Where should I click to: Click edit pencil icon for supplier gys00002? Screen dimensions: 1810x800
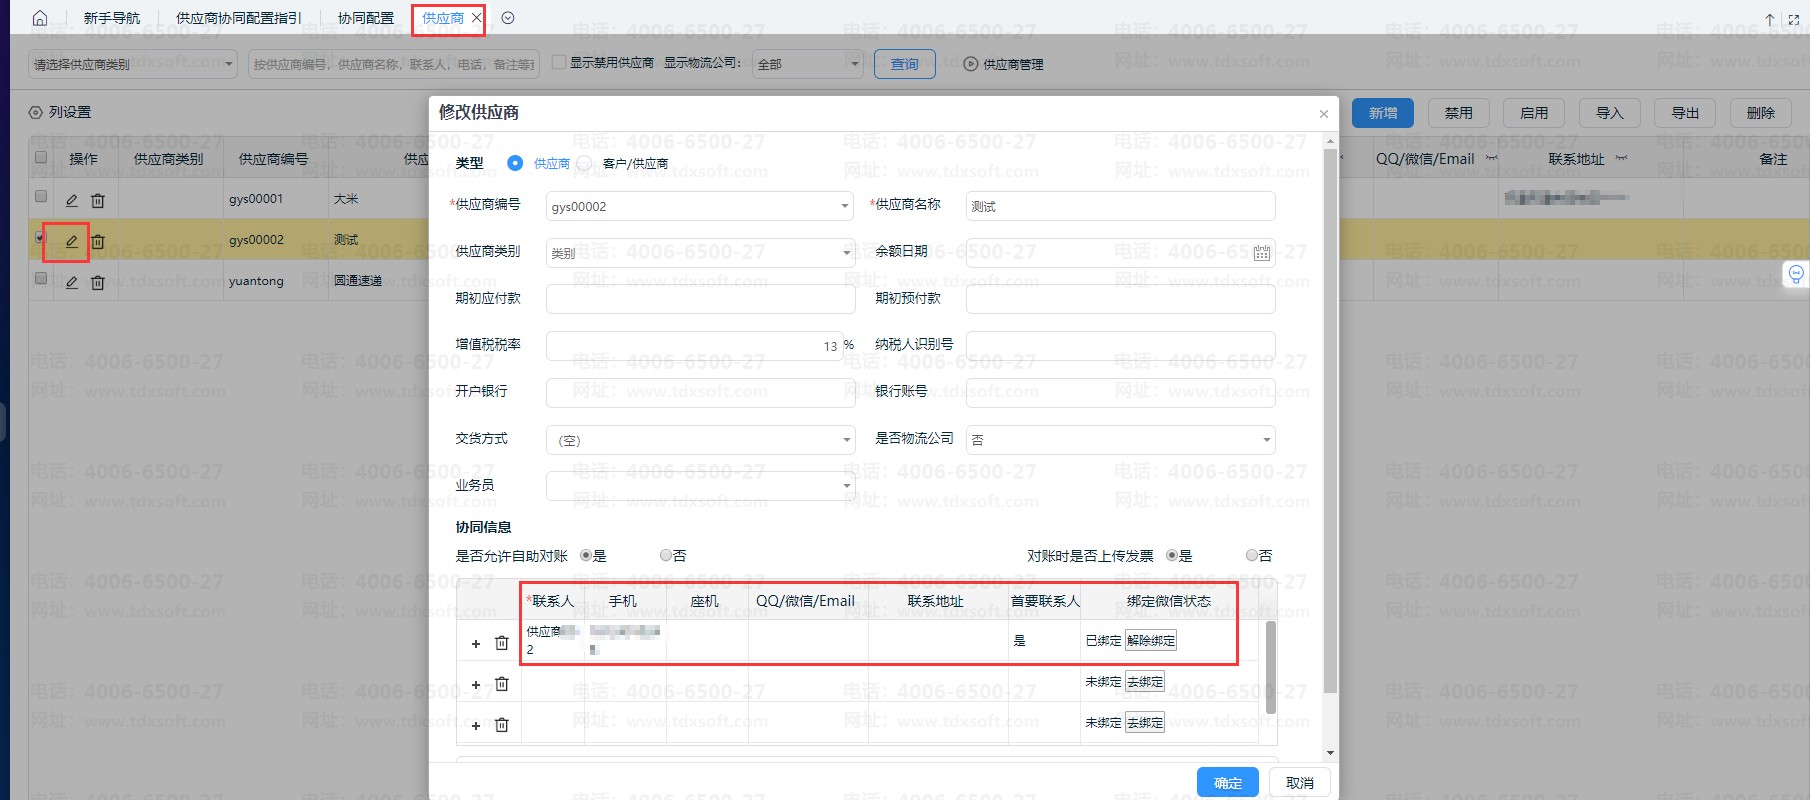[x=71, y=241]
